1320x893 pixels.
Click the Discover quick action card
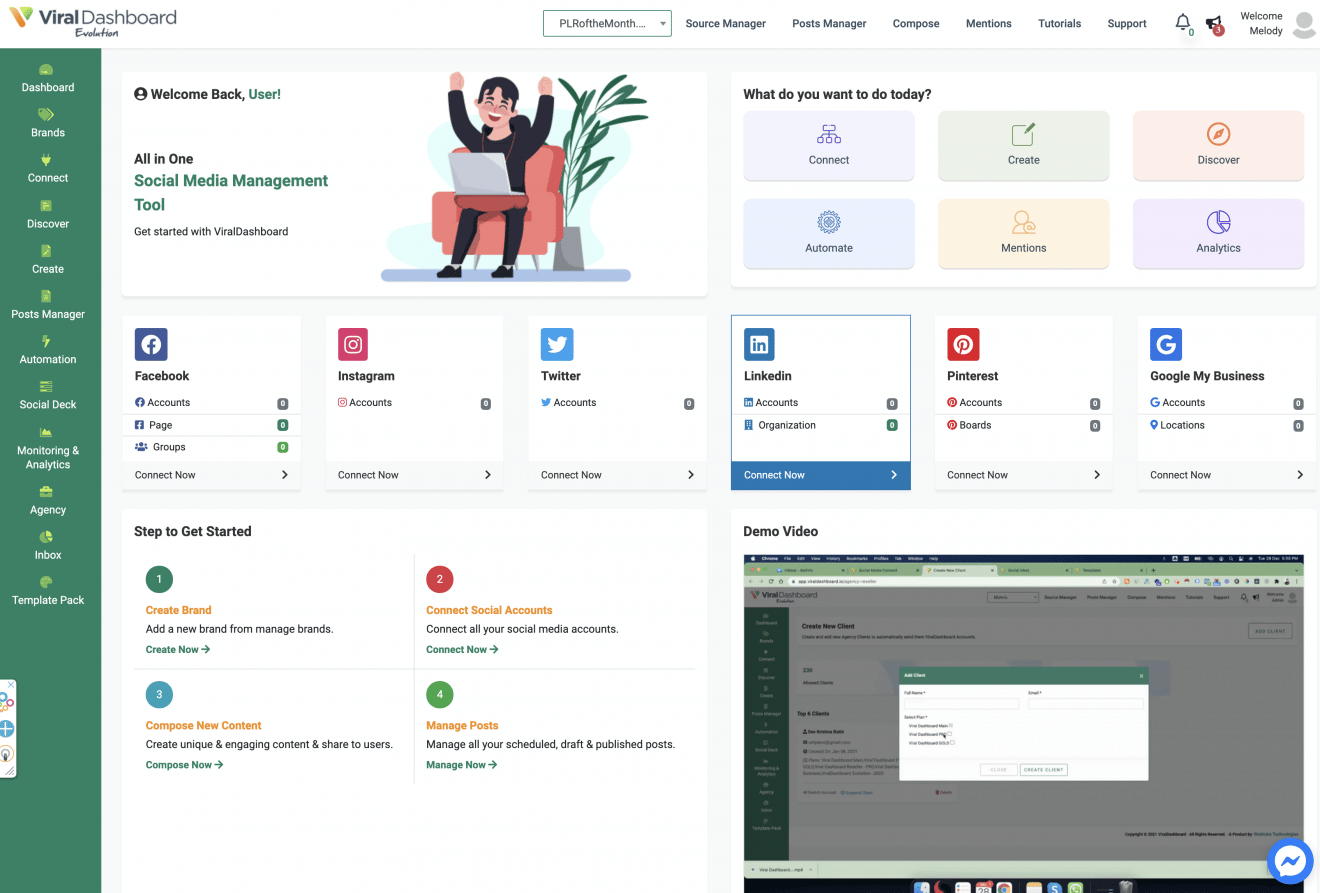click(x=1218, y=145)
